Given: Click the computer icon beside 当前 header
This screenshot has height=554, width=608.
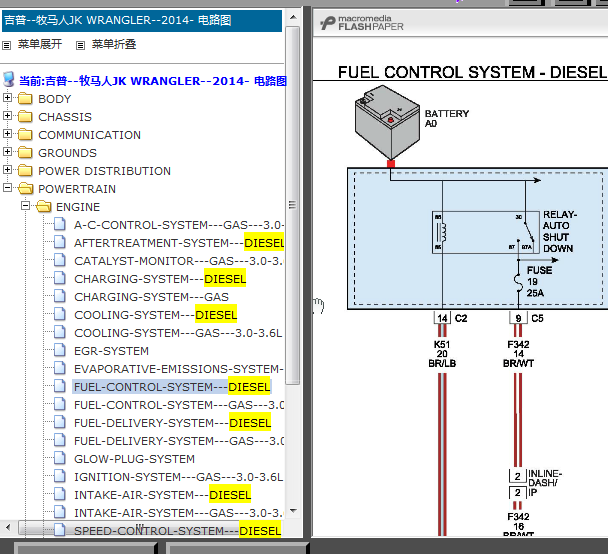Looking at the screenshot, I should coord(9,79).
